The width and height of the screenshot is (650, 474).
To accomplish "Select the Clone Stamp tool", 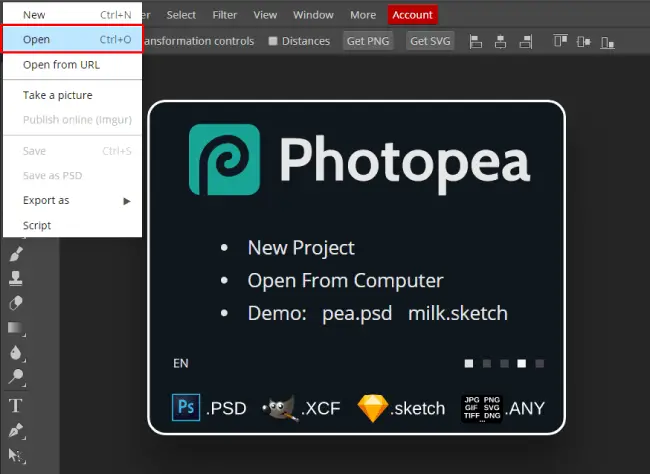I will point(16,278).
